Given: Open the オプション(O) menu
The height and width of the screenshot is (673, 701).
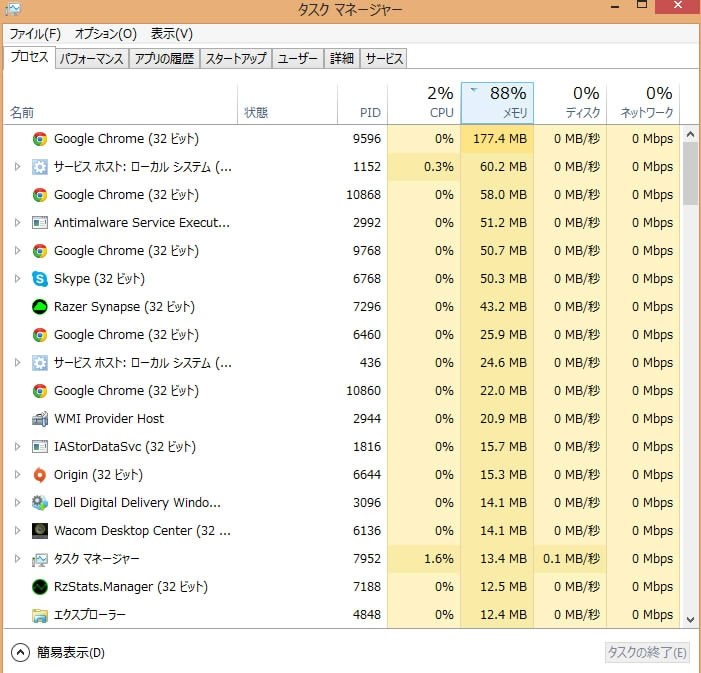Looking at the screenshot, I should 106,34.
